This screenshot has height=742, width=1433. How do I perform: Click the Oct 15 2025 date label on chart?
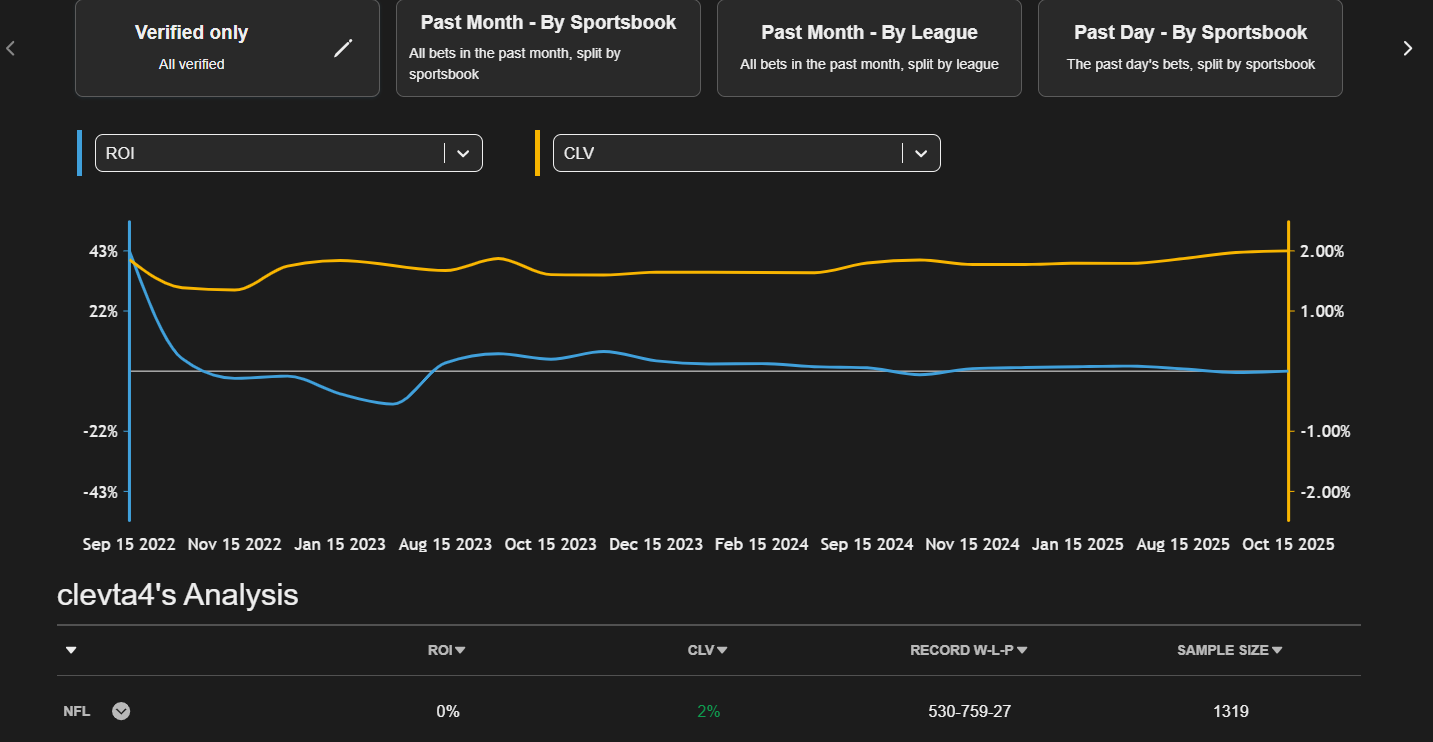pos(1288,544)
